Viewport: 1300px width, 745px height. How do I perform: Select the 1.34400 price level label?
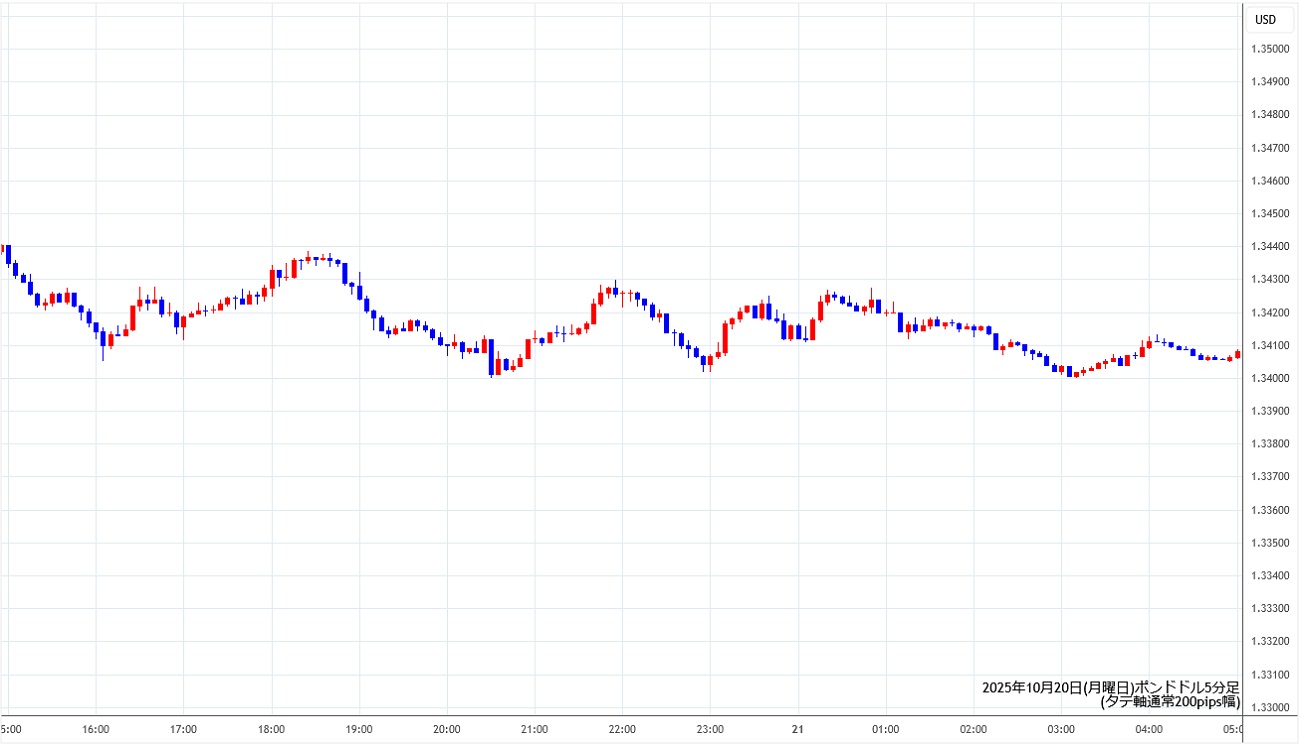coord(1270,247)
